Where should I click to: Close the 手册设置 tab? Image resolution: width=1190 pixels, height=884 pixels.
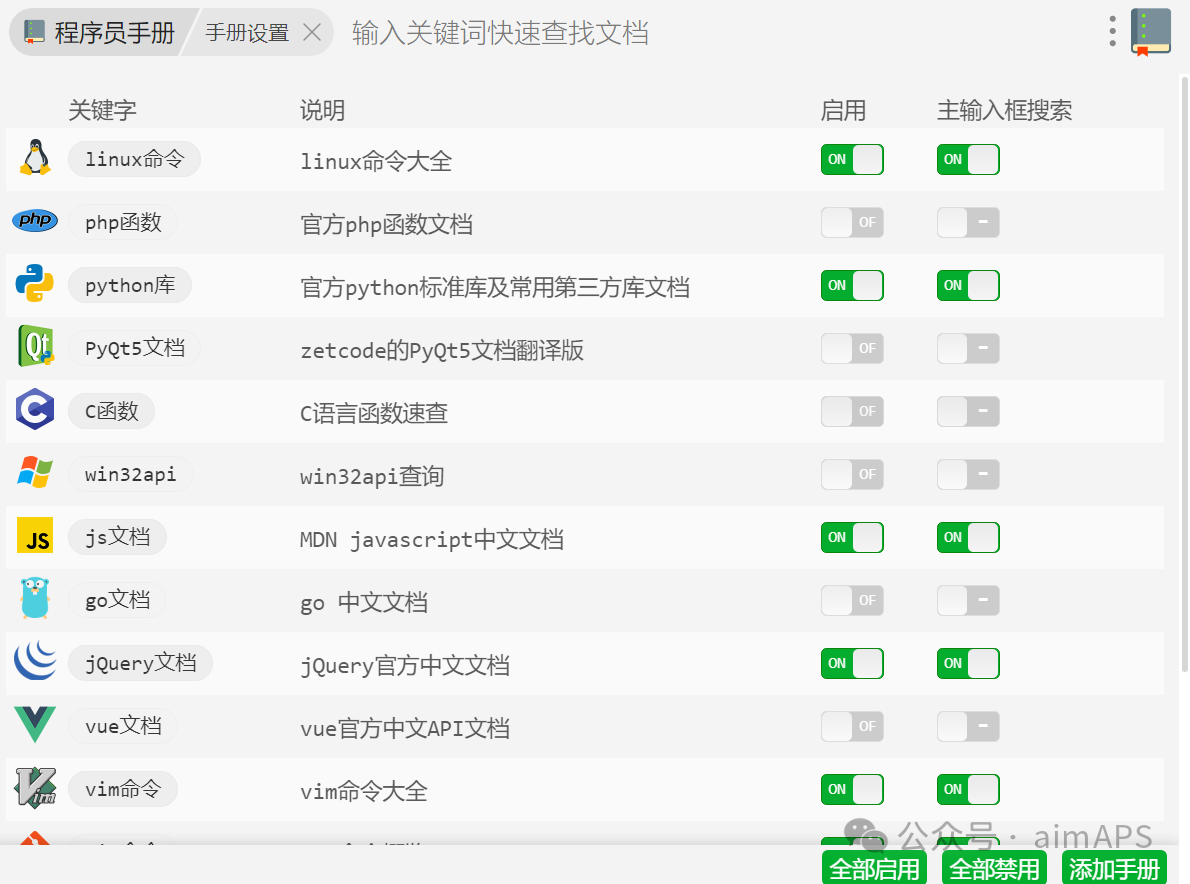pos(312,33)
